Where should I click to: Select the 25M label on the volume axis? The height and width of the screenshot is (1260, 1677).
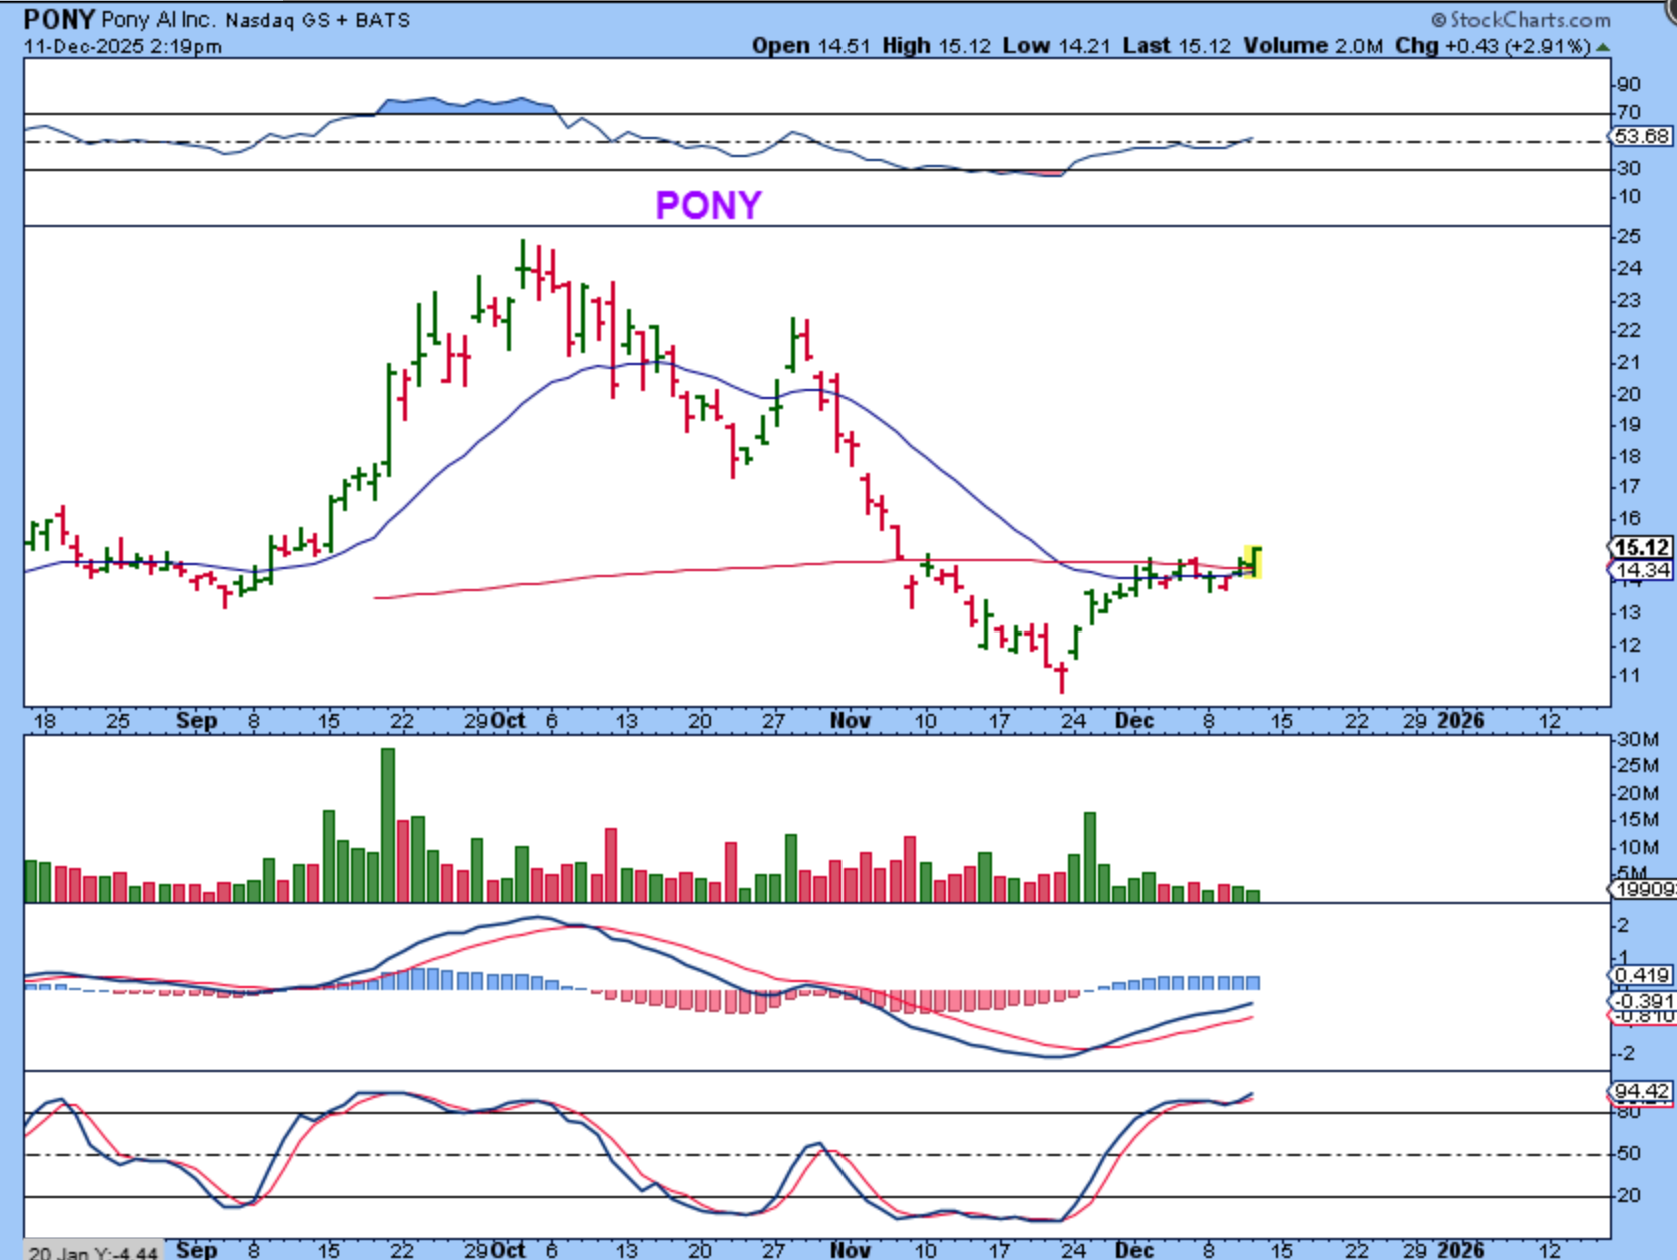1638,766
